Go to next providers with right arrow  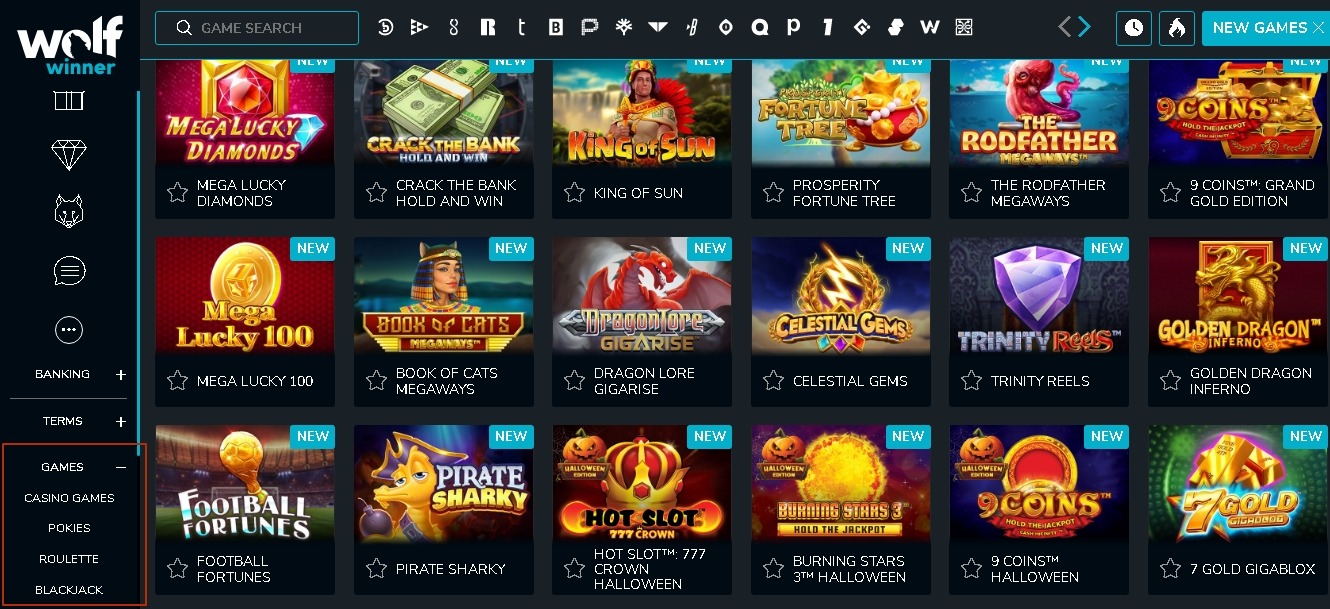pyautogui.click(x=1086, y=27)
